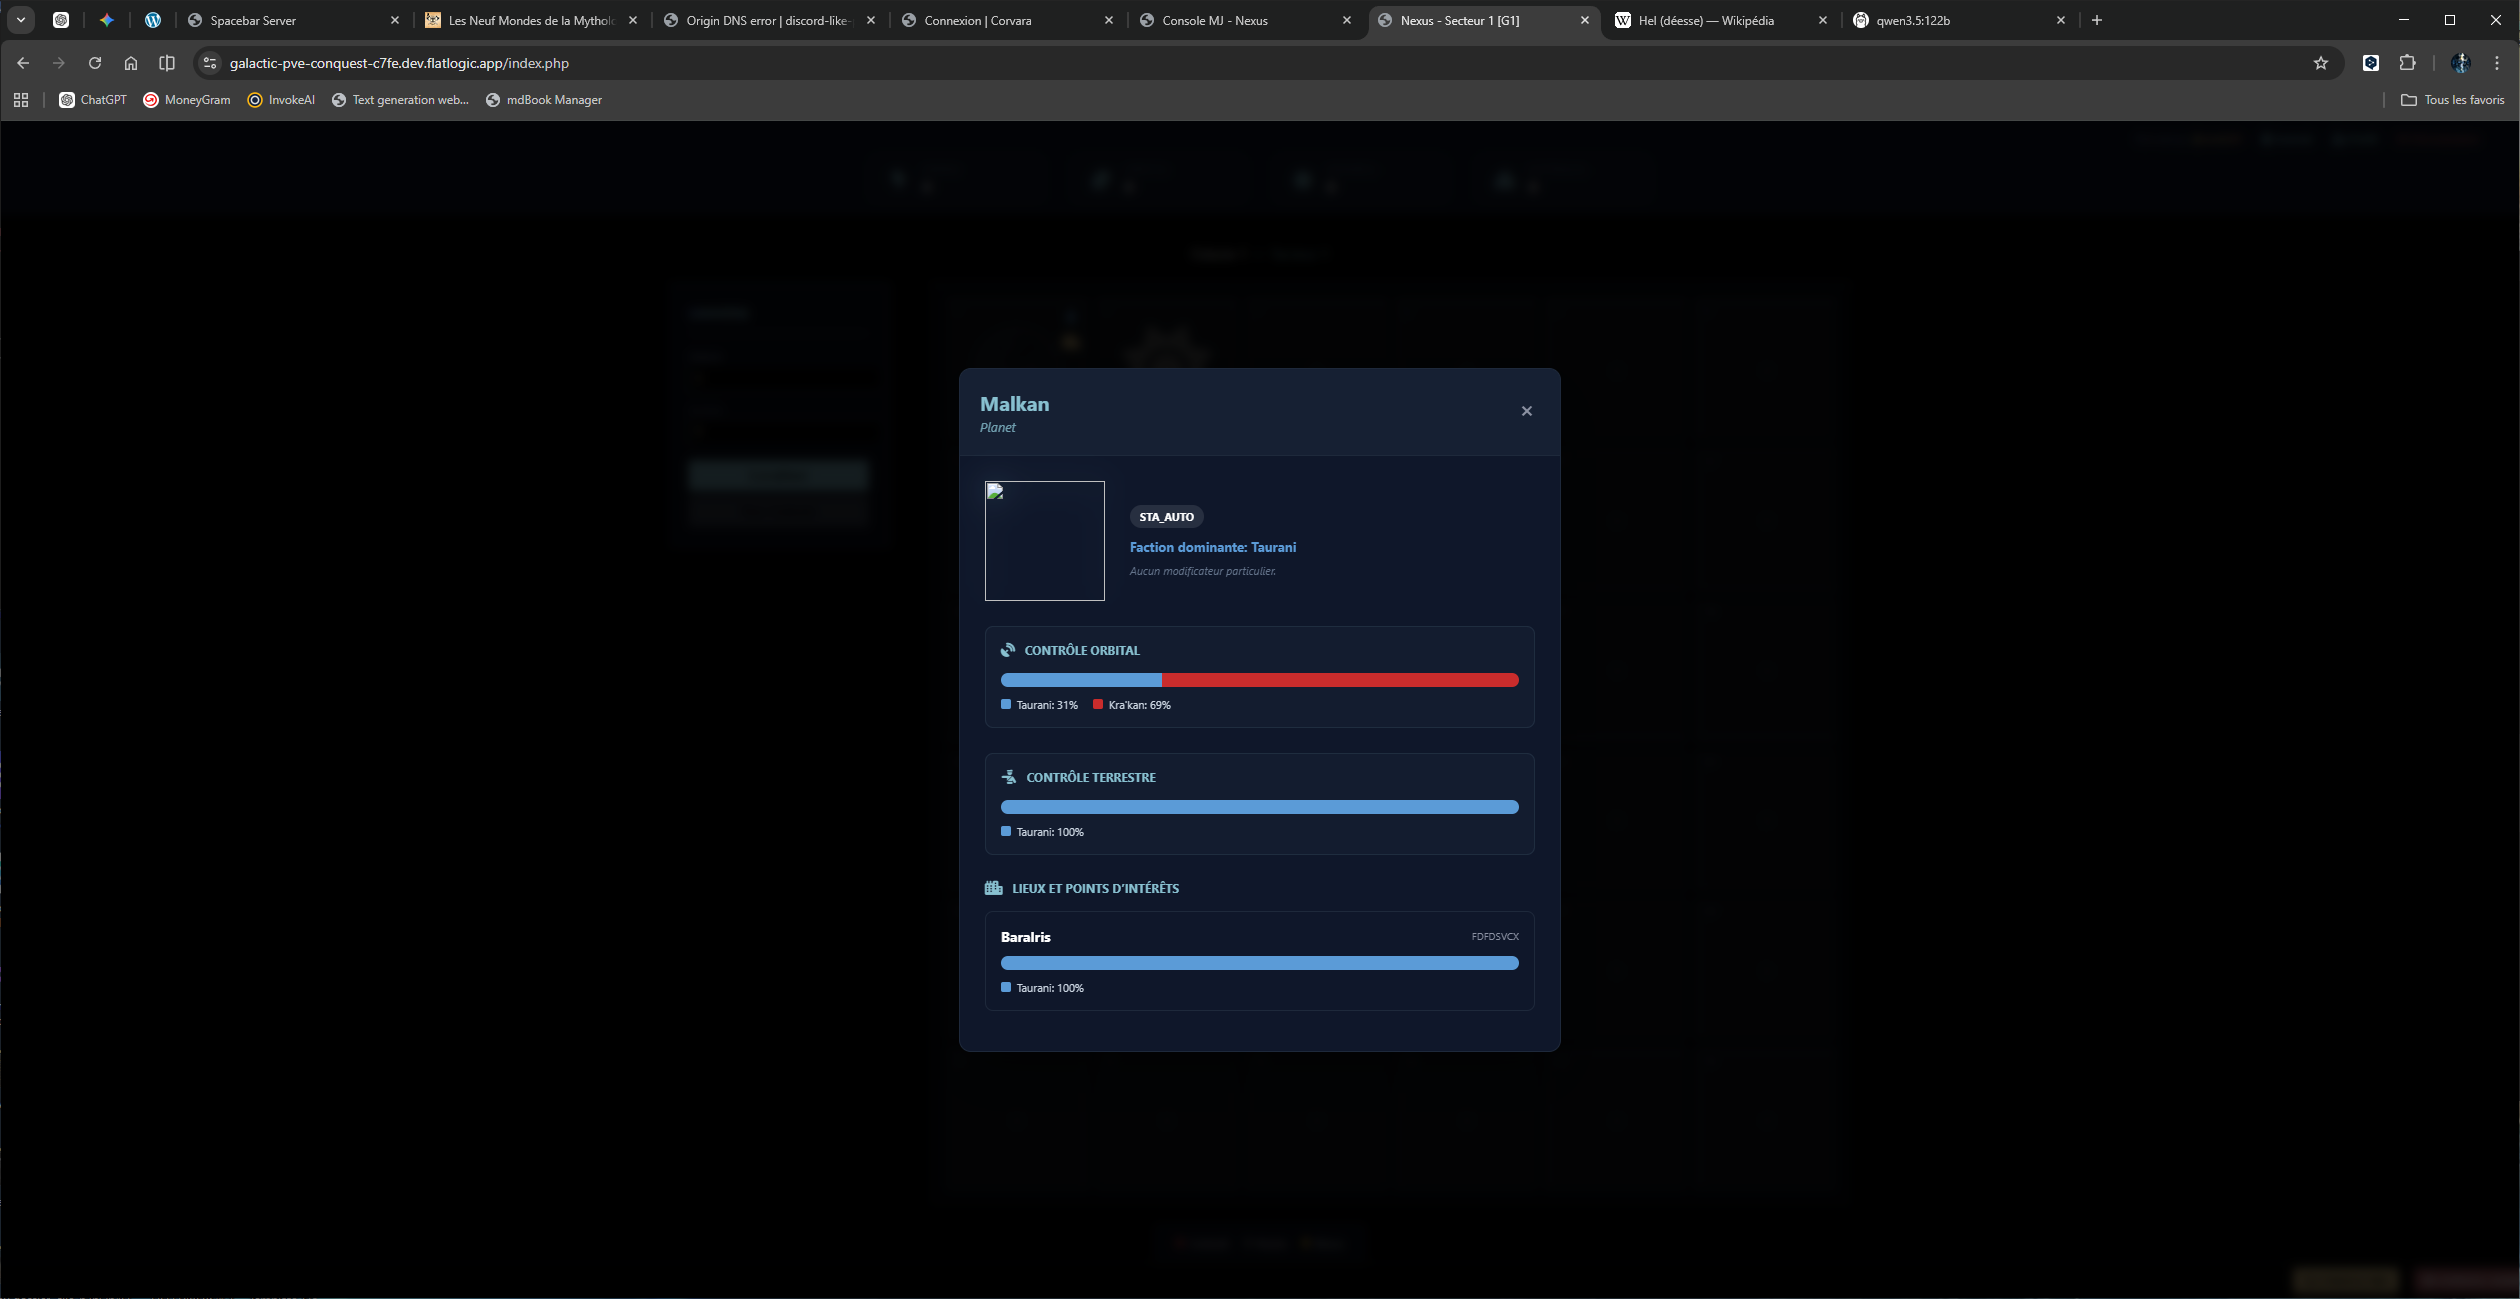Viewport: 2520px width, 1299px height.
Task: Open the ChatGPT bookmark
Action: [x=93, y=100]
